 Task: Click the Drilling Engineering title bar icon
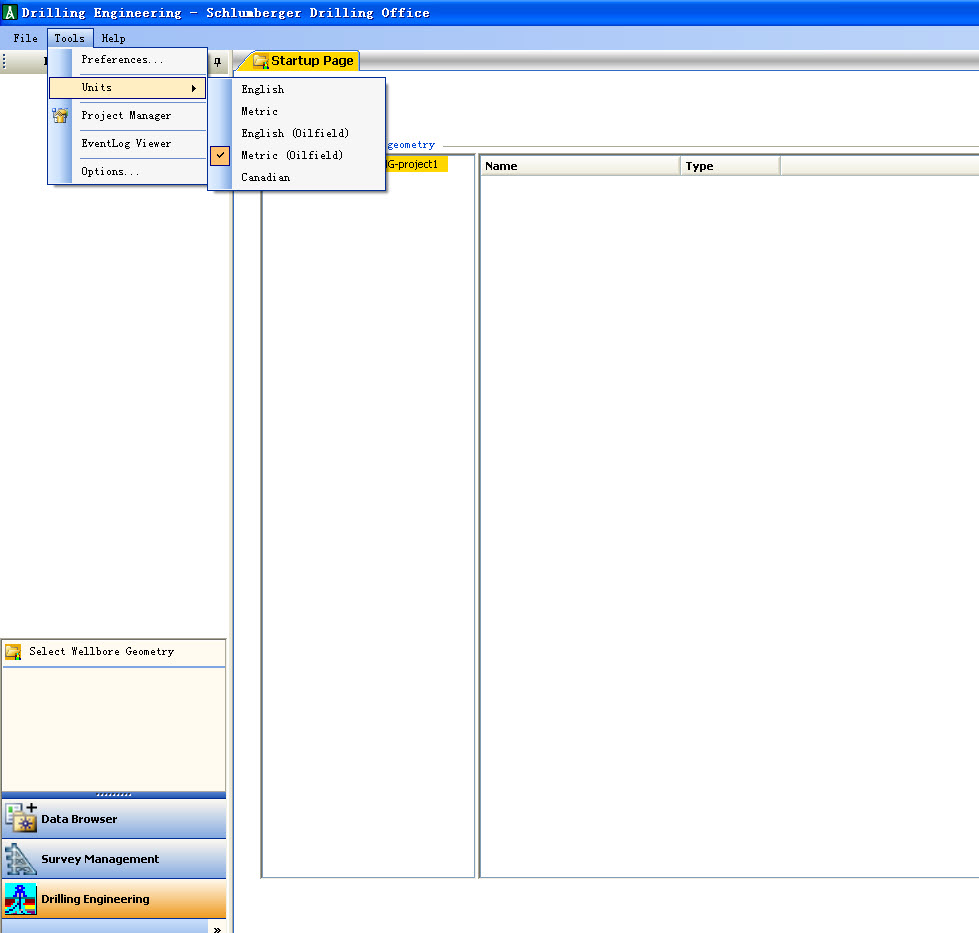click(x=10, y=12)
